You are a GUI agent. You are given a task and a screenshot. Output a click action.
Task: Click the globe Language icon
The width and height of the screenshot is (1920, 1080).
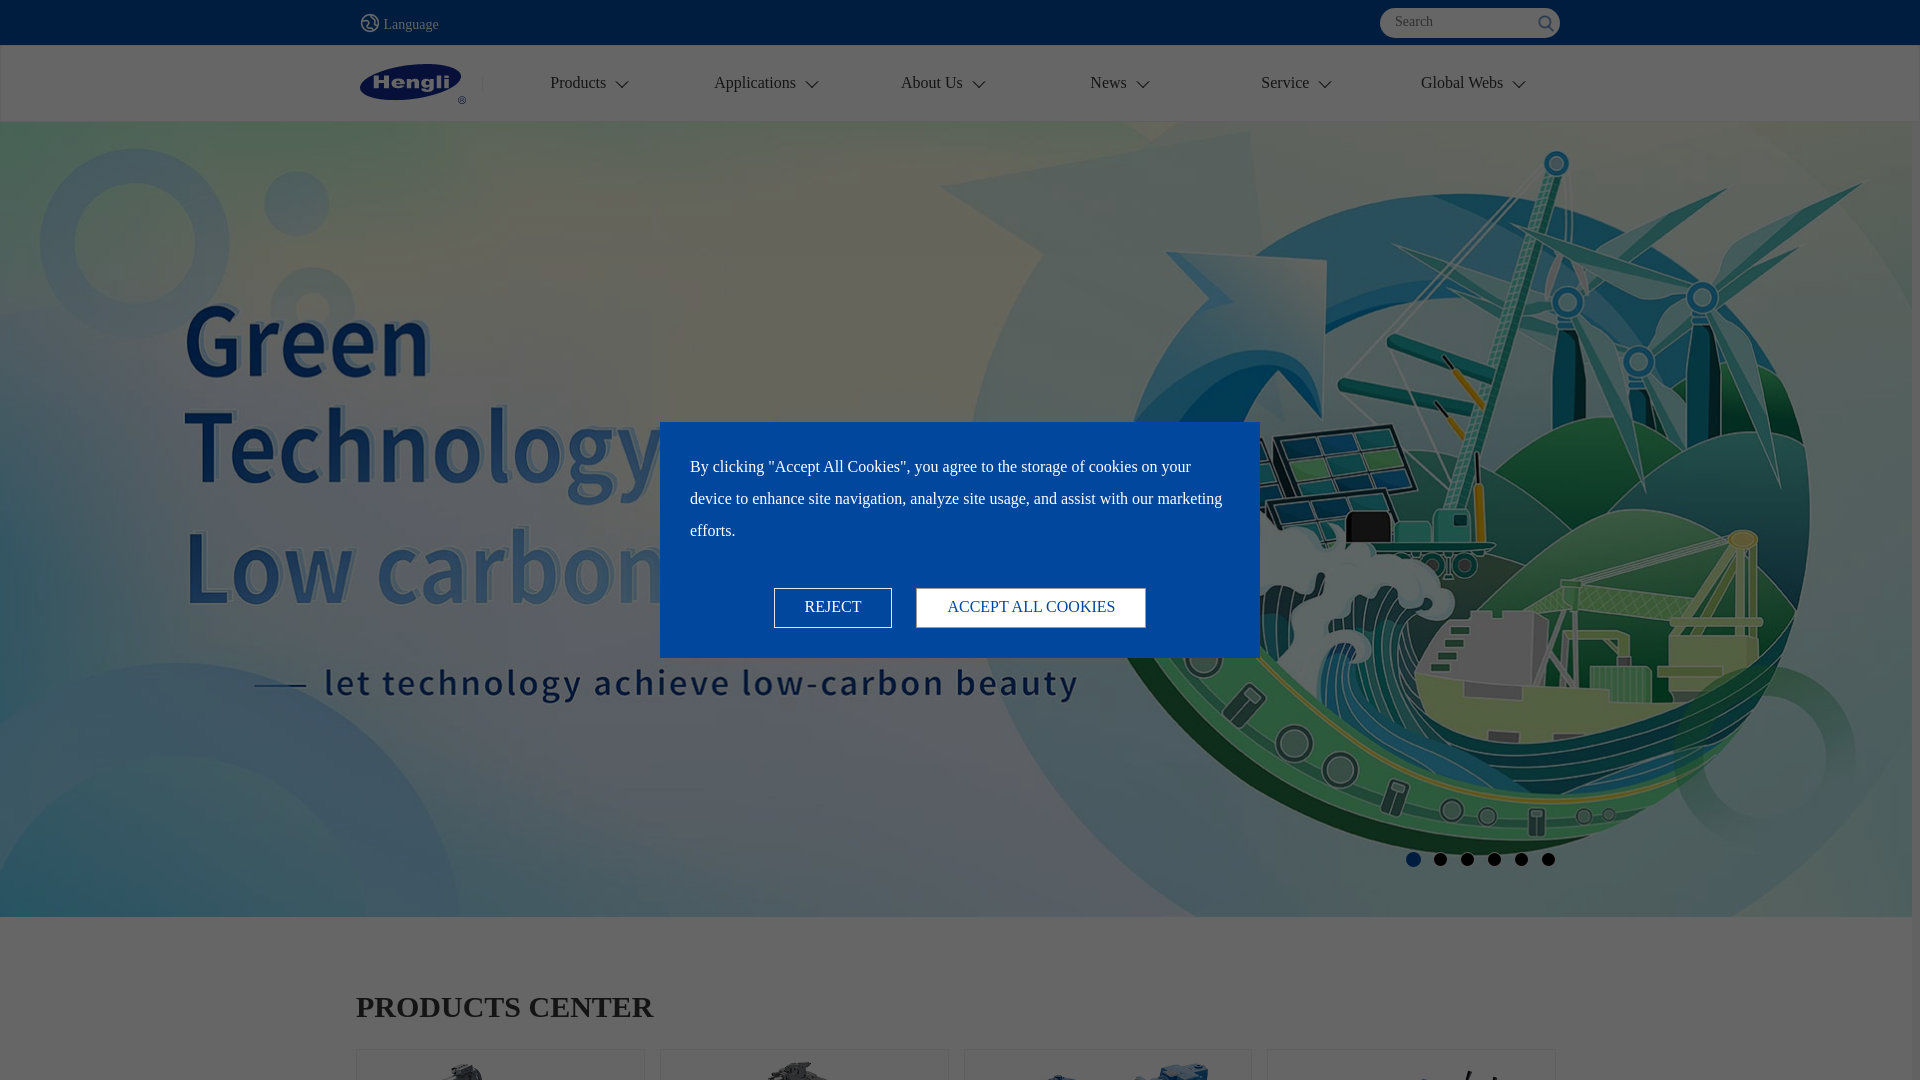point(370,23)
